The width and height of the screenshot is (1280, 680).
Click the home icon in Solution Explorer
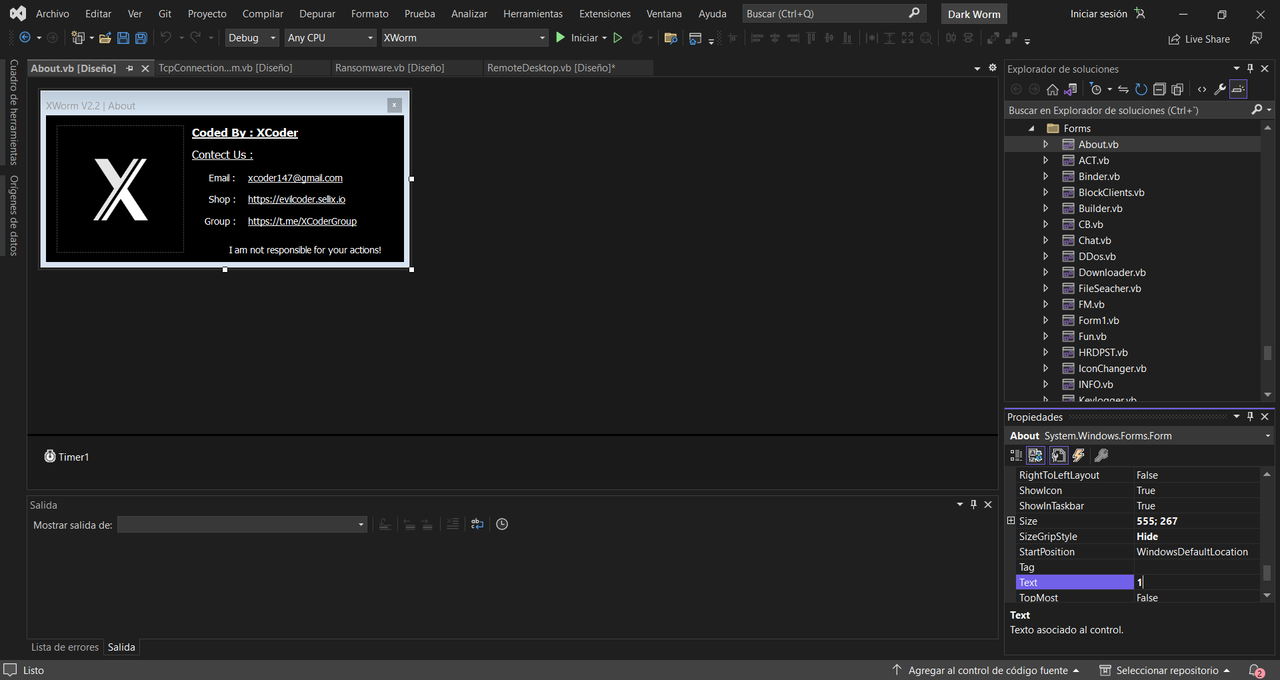click(1052, 89)
